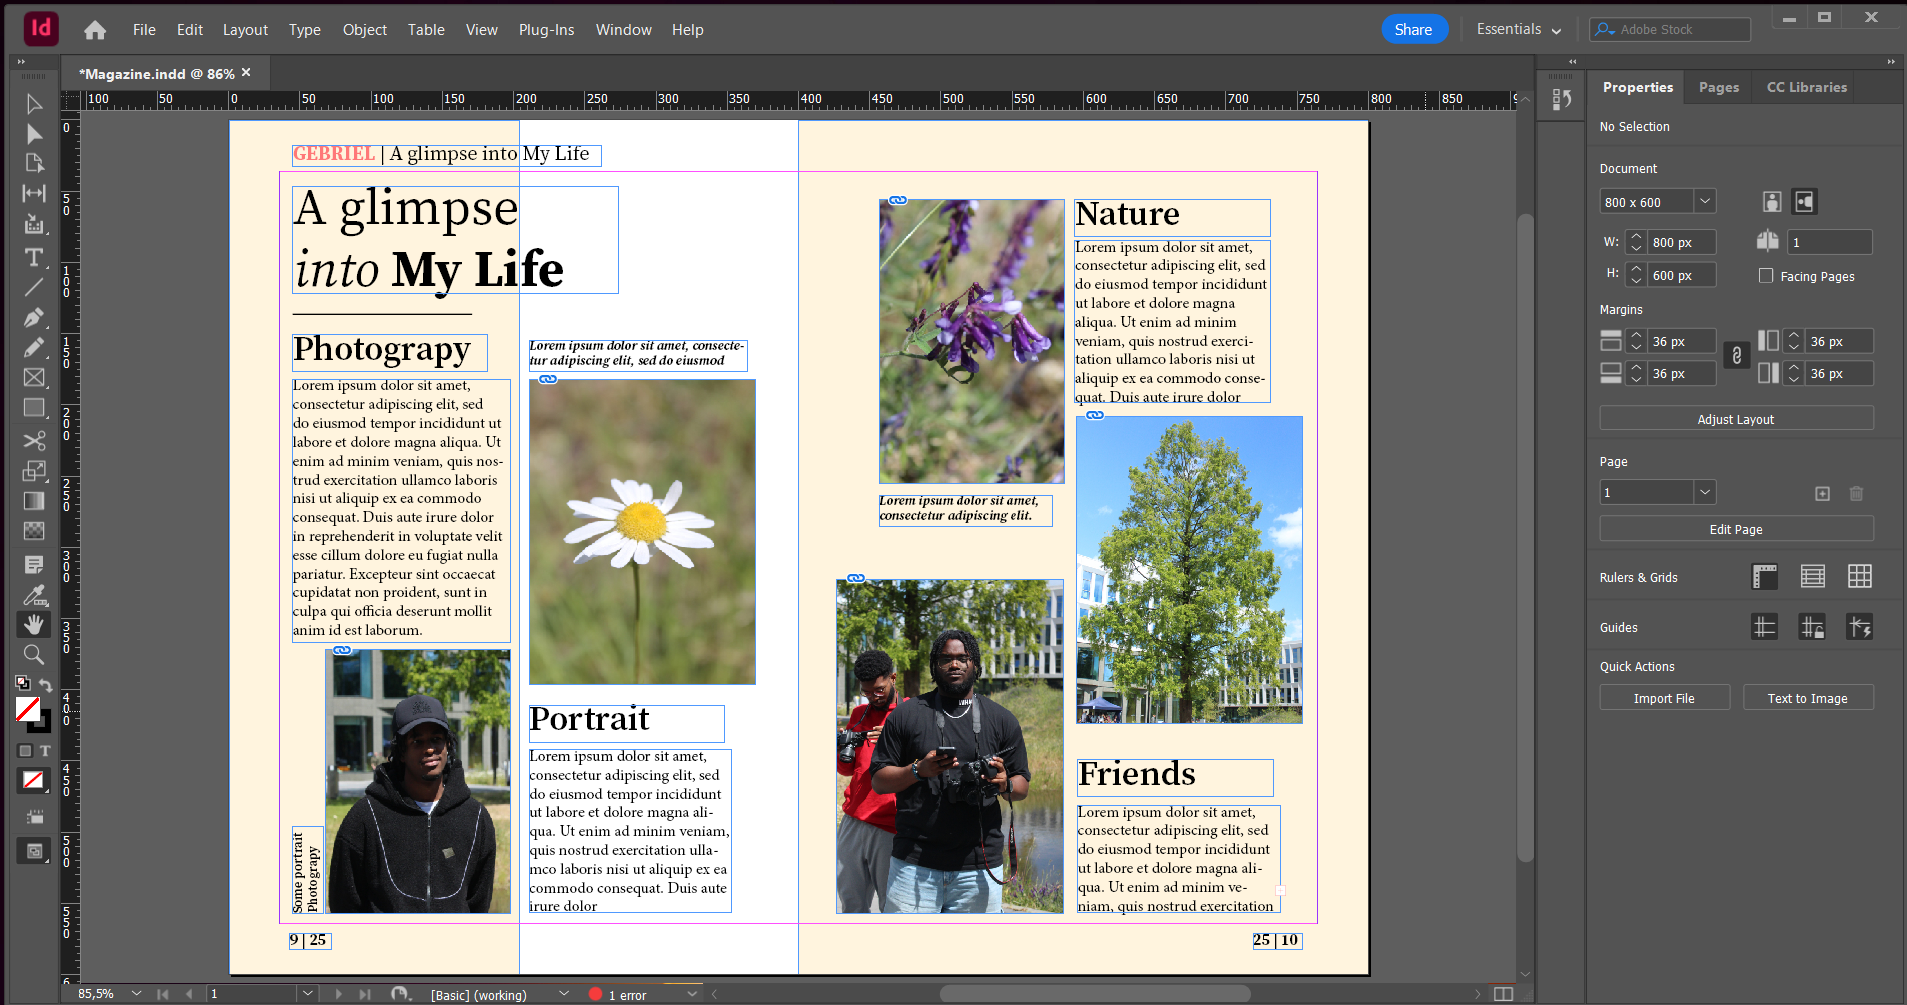Toggle Show Rulers in Rulers & Grids

click(x=1765, y=576)
